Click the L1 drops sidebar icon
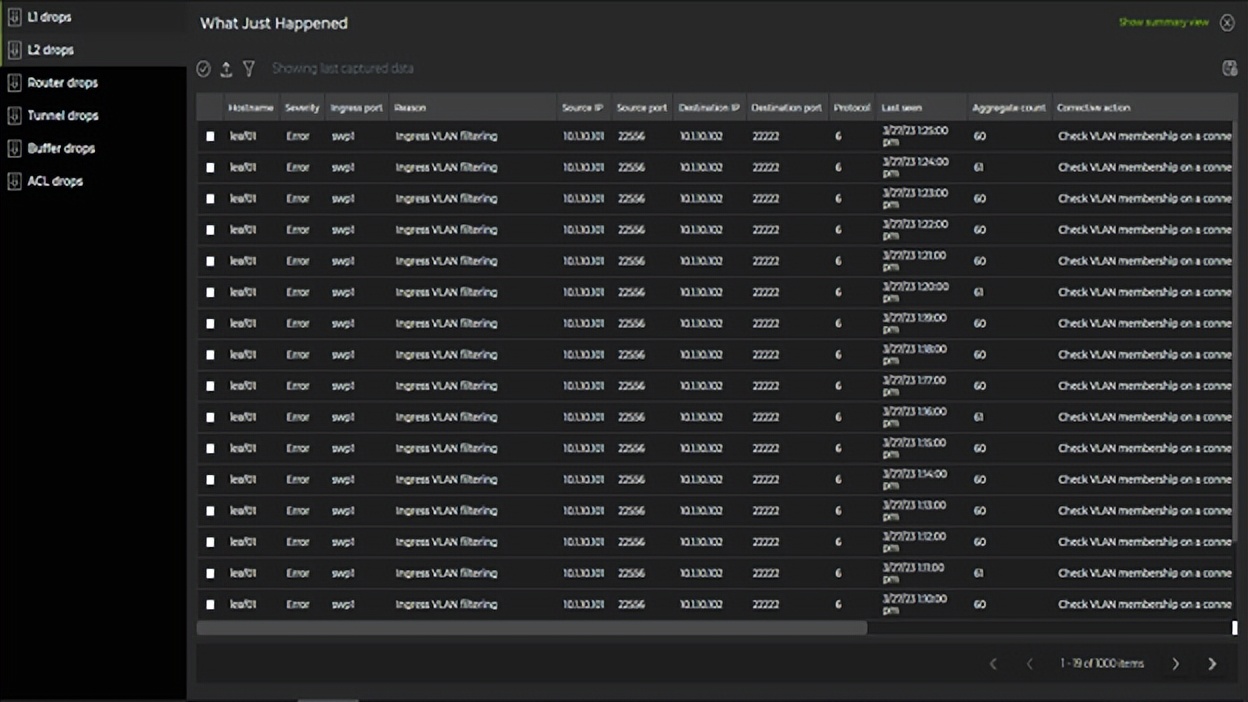The height and width of the screenshot is (702, 1248). point(14,17)
